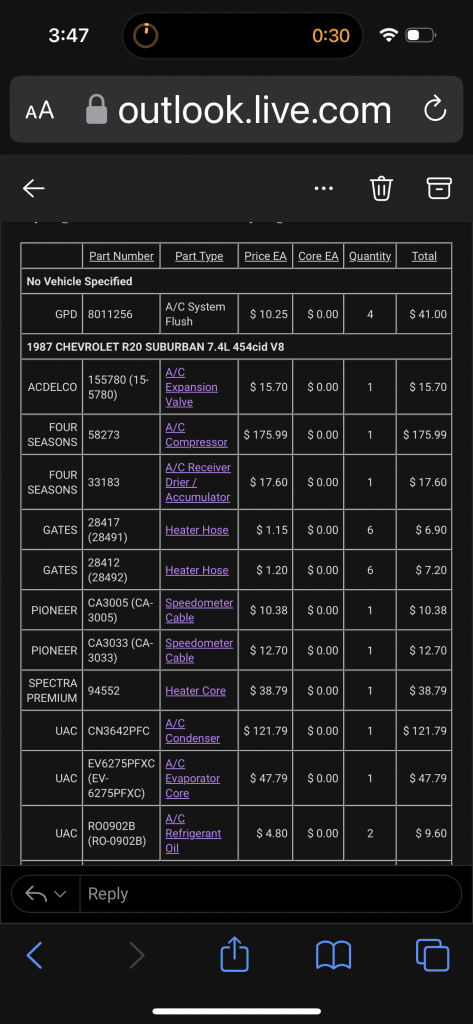
Task: Tap the back arrow in the email header
Action: [x=34, y=189]
